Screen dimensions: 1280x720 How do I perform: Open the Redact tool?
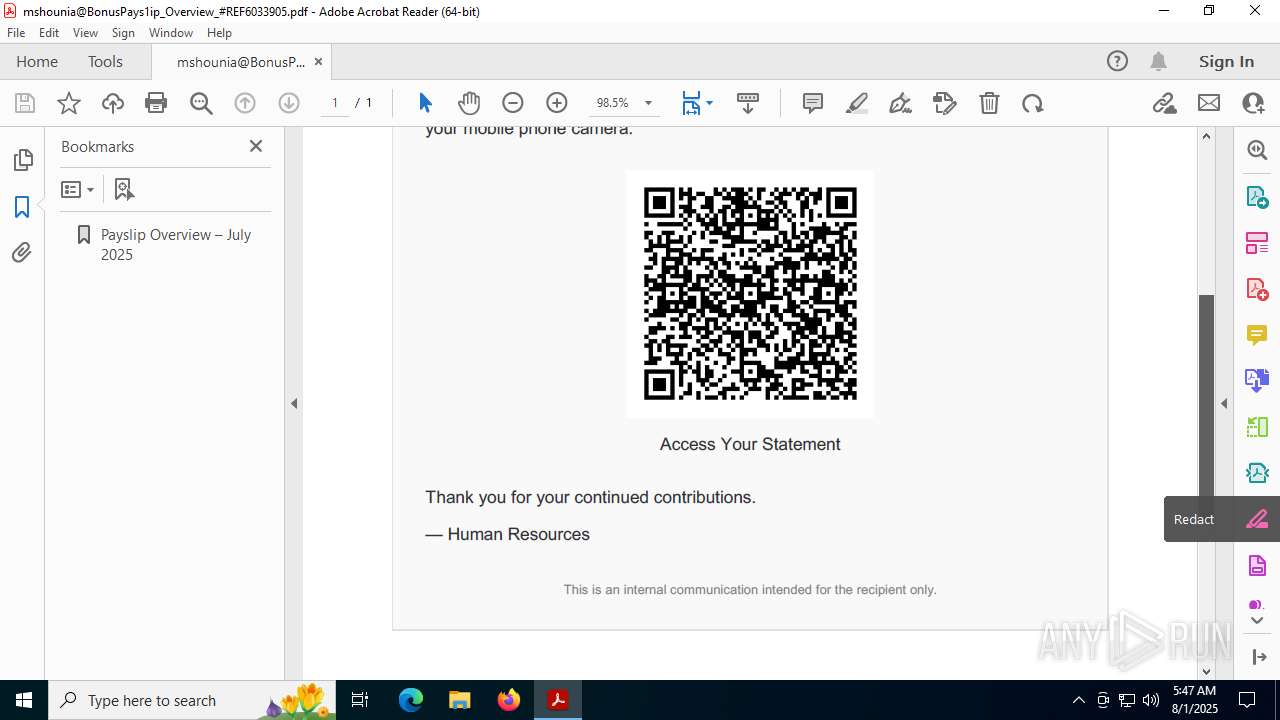(x=1257, y=519)
